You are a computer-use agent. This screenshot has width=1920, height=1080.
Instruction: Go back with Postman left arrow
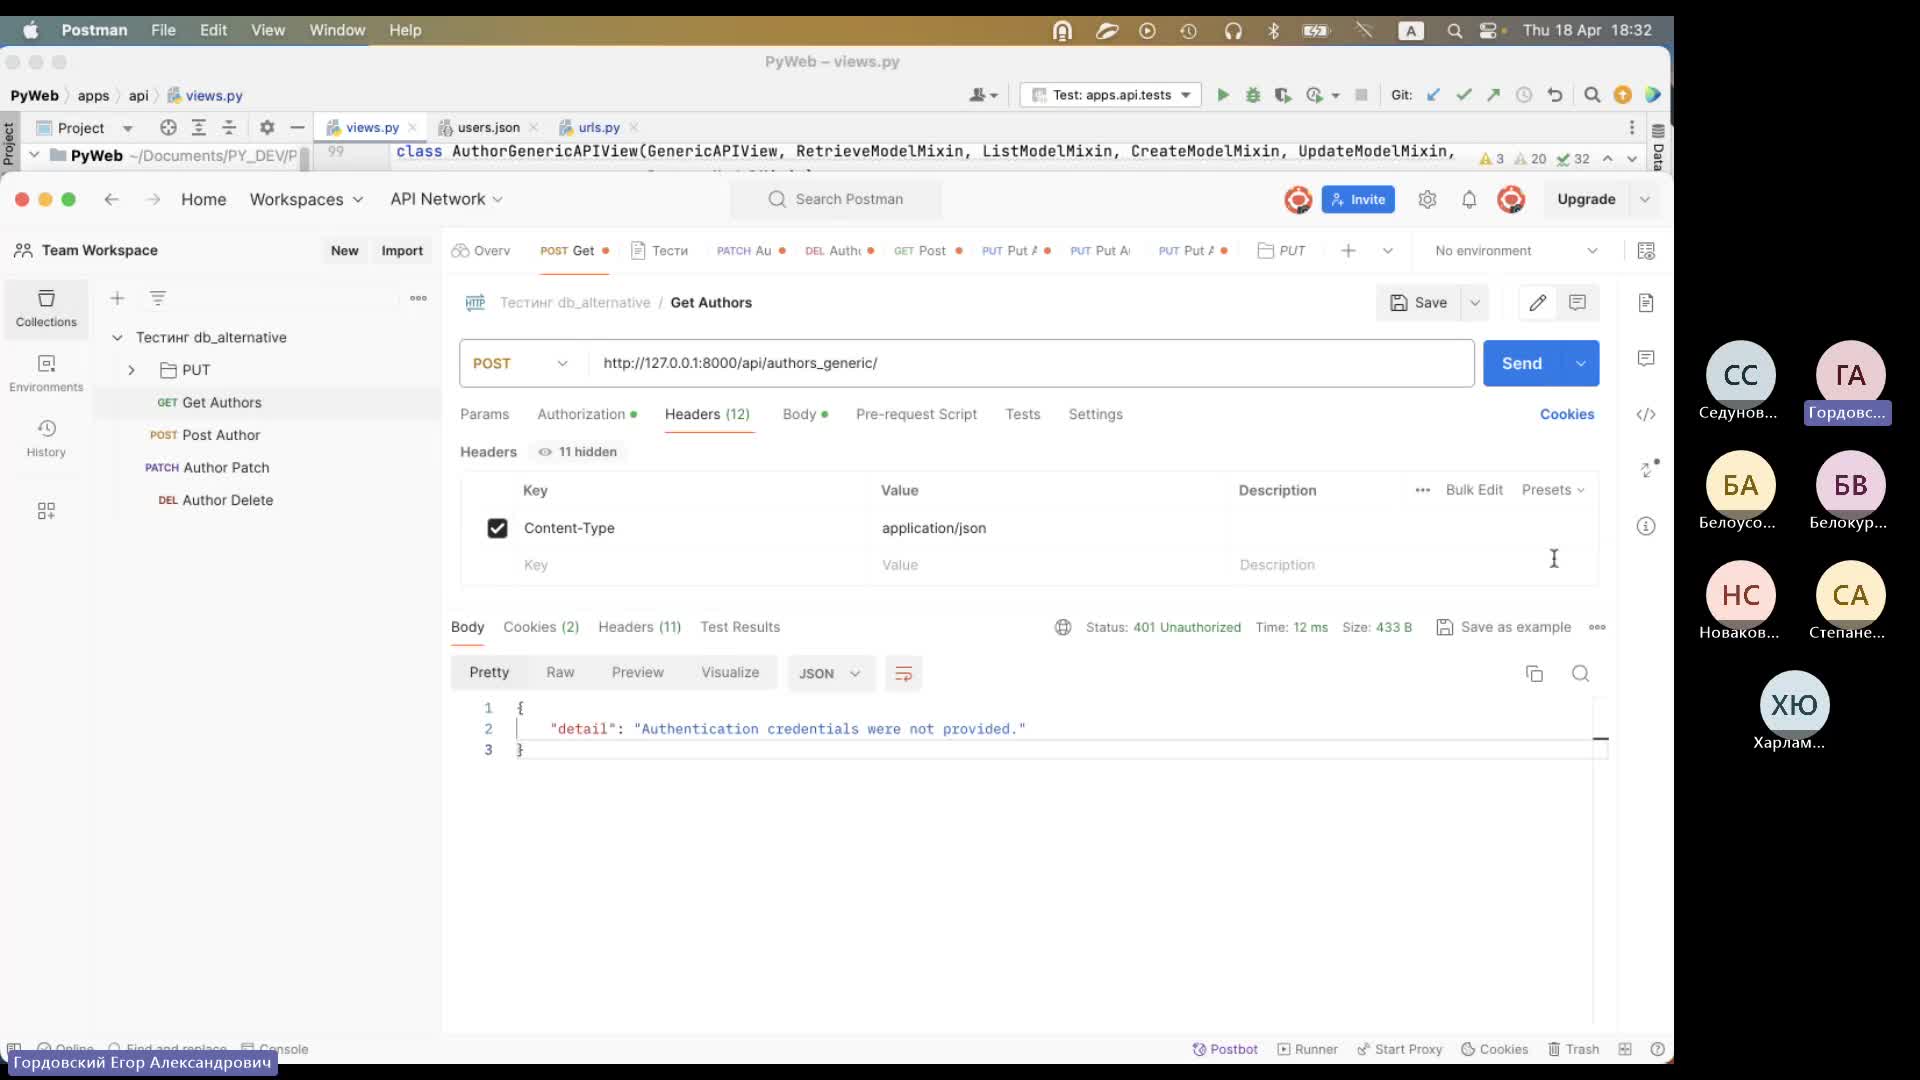click(x=112, y=199)
